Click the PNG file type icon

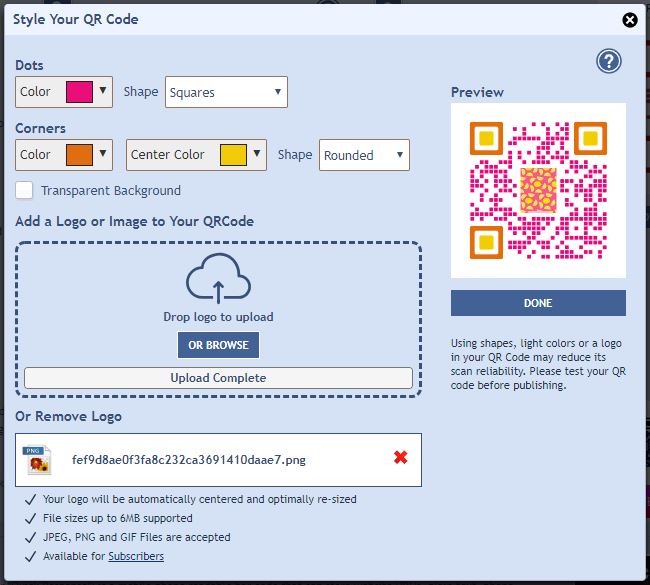point(37,459)
